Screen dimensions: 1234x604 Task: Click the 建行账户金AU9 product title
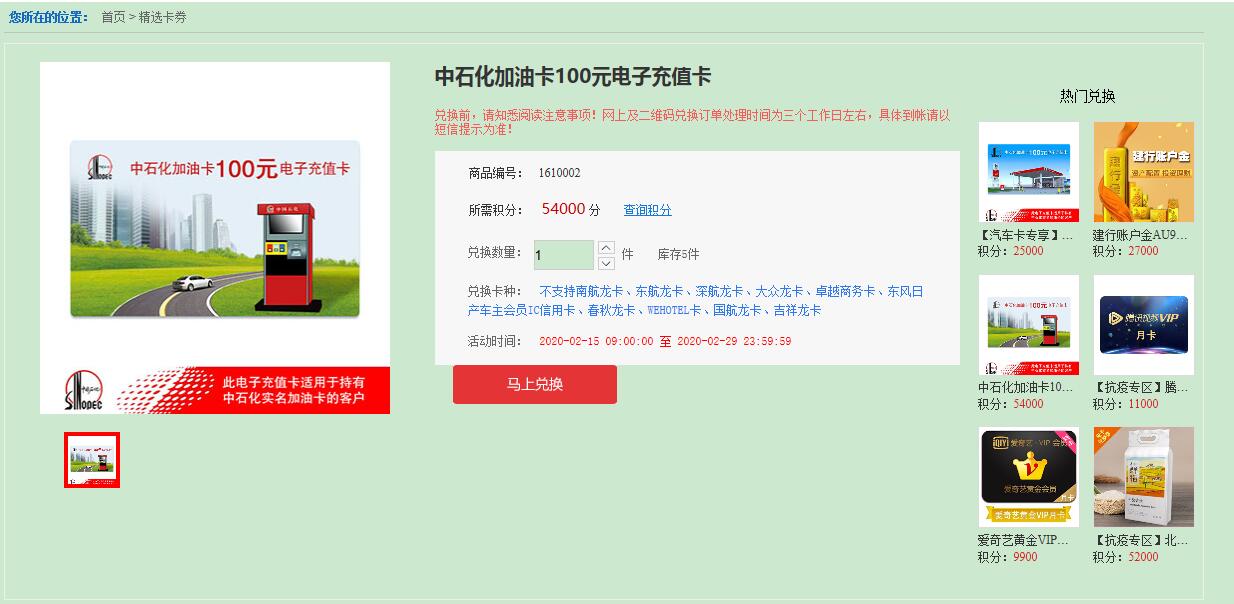1140,235
